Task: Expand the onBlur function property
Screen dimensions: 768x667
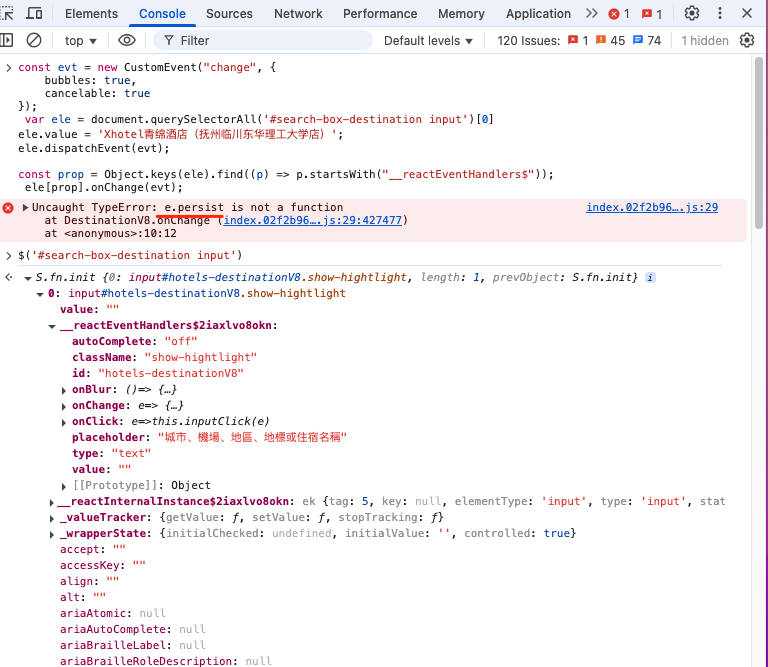Action: coord(64,390)
